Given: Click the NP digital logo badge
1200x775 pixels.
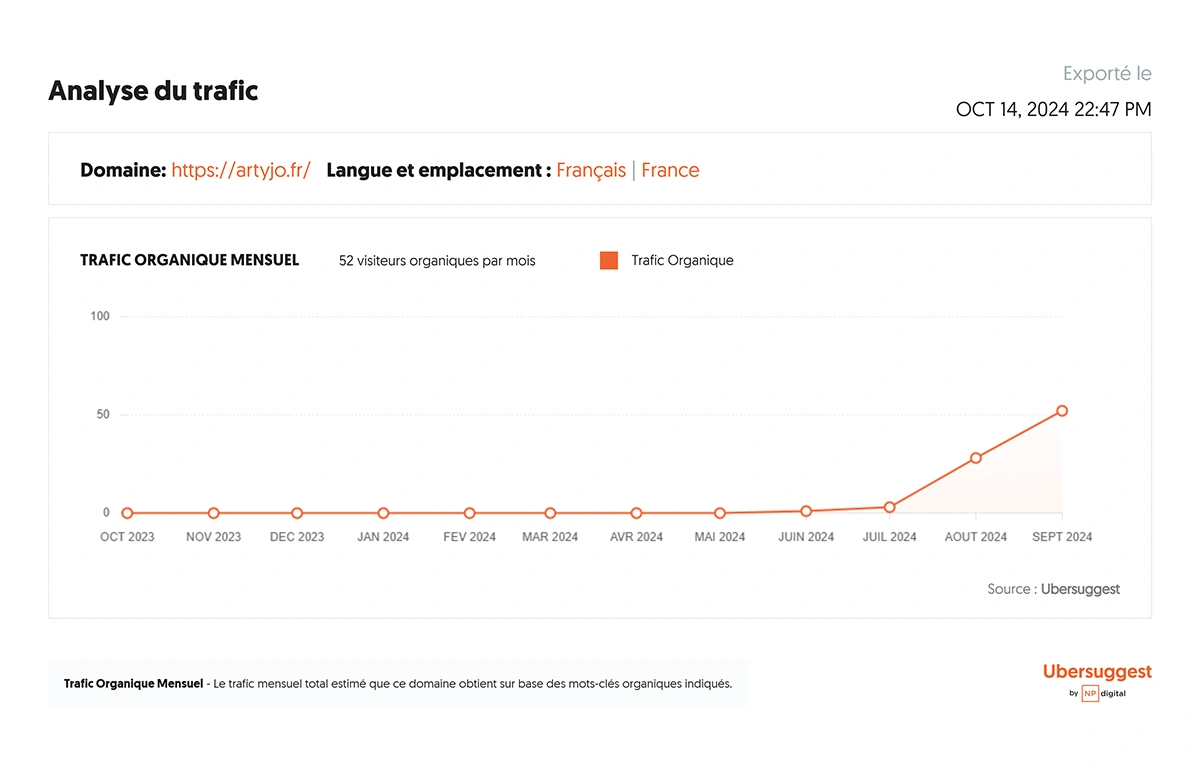Looking at the screenshot, I should coord(1090,694).
